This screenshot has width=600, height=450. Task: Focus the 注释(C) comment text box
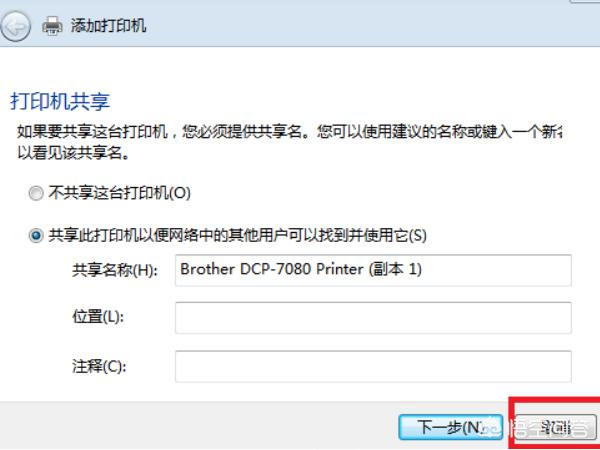coord(373,366)
